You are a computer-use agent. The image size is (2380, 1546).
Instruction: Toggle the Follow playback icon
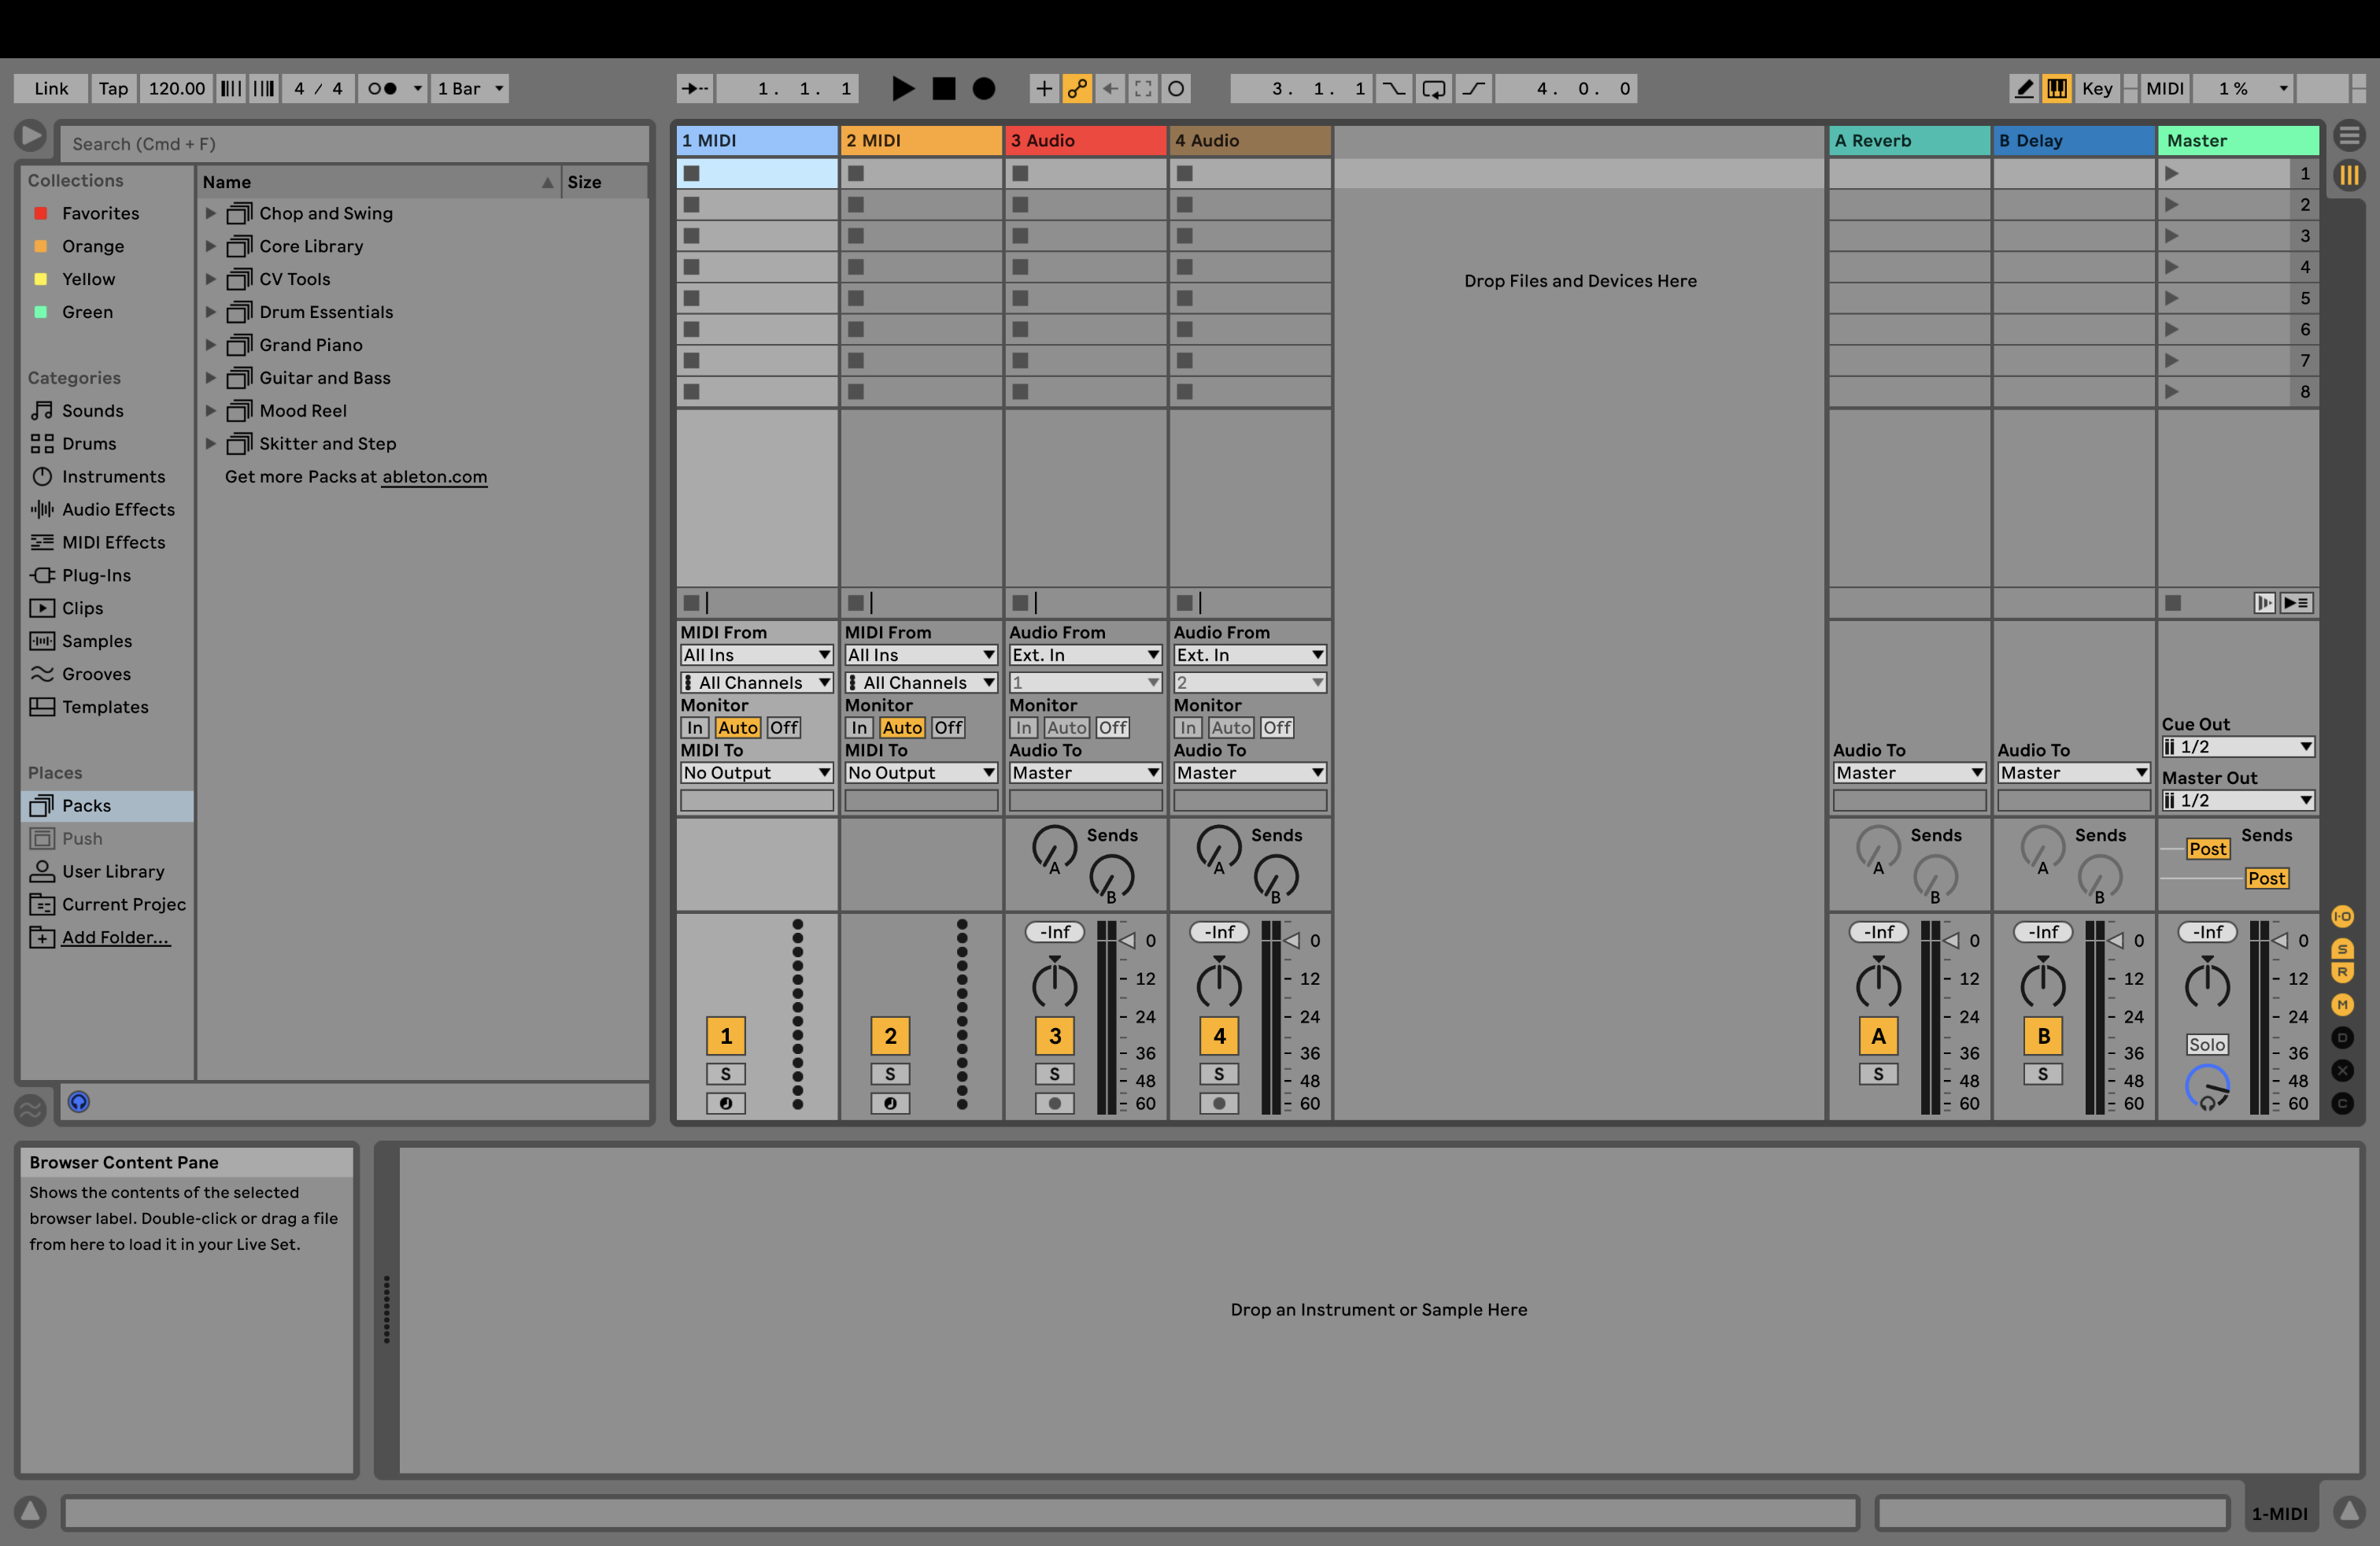click(694, 88)
